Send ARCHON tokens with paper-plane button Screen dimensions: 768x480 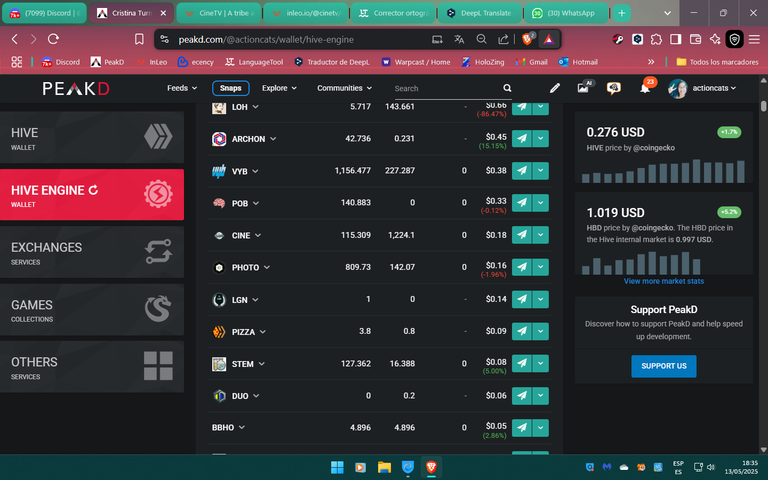tap(522, 139)
